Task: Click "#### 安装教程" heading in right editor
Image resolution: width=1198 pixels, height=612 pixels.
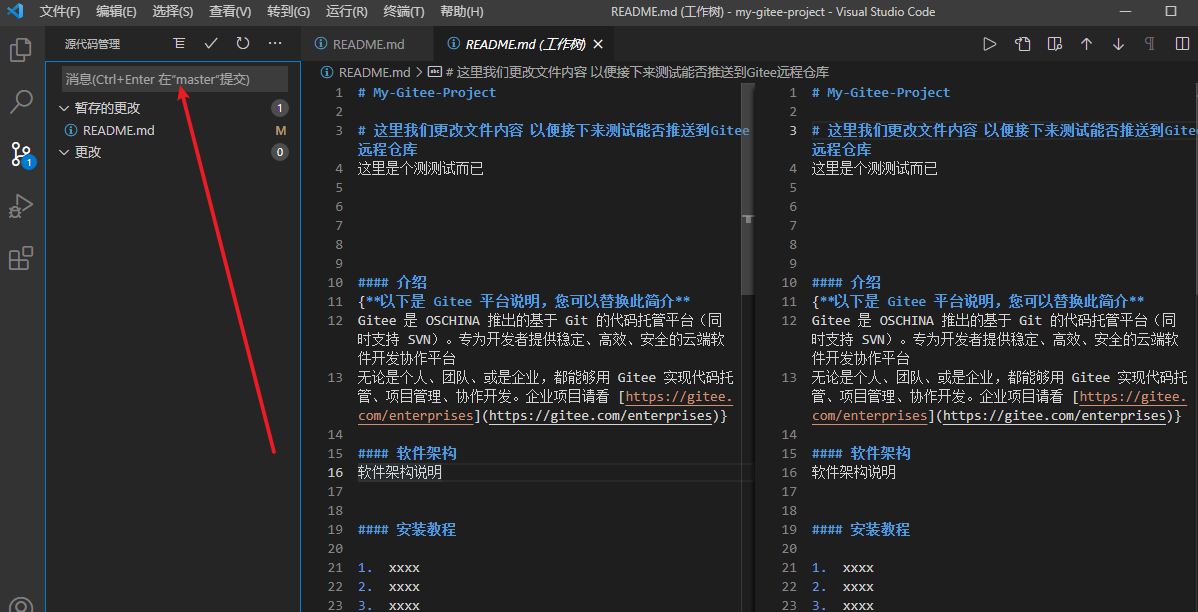Action: [x=861, y=529]
